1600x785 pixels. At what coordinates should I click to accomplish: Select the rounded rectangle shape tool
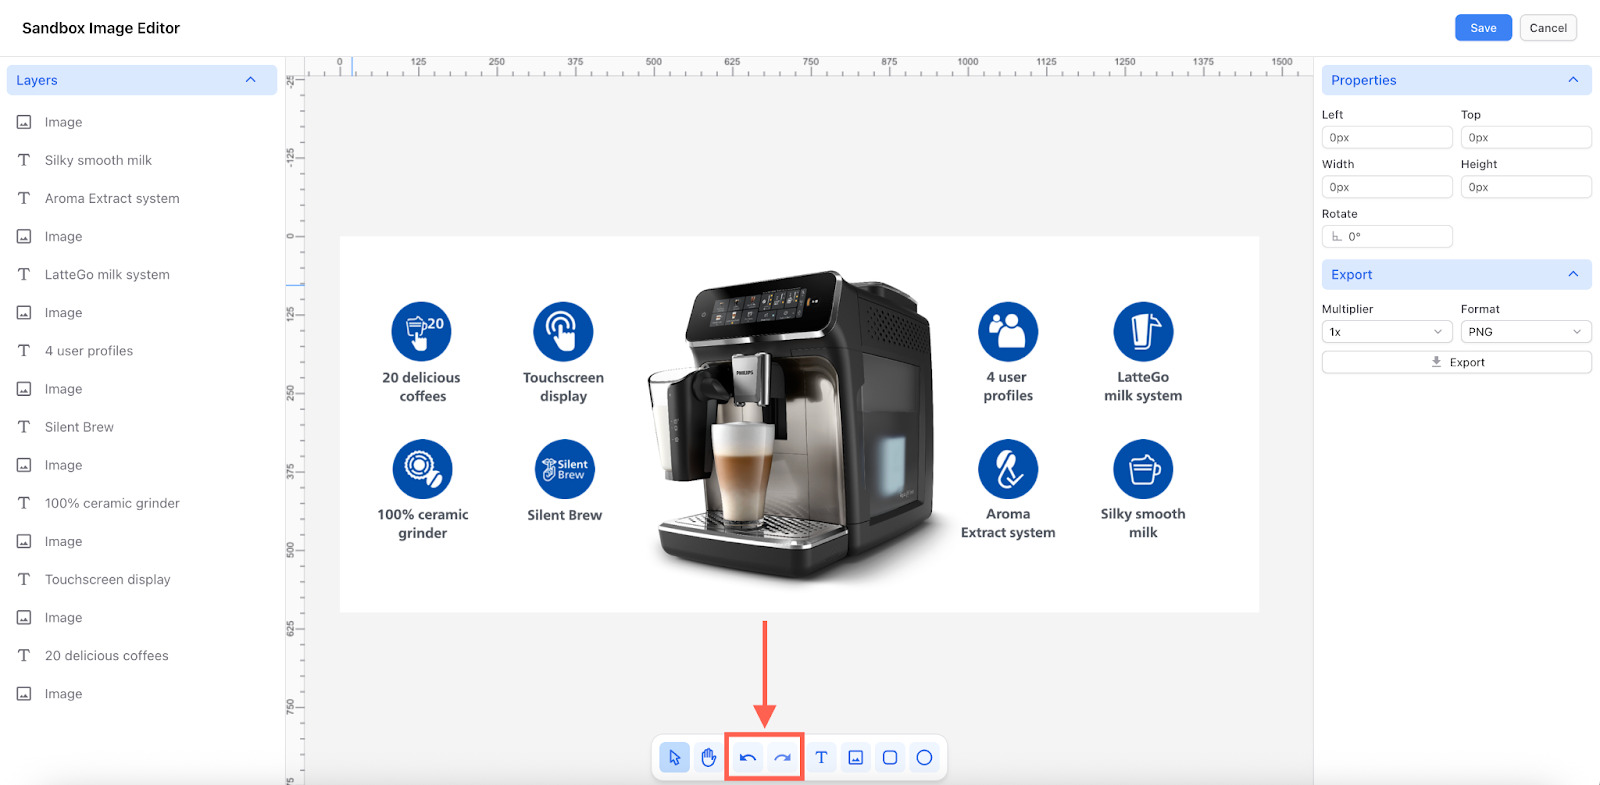tap(890, 758)
